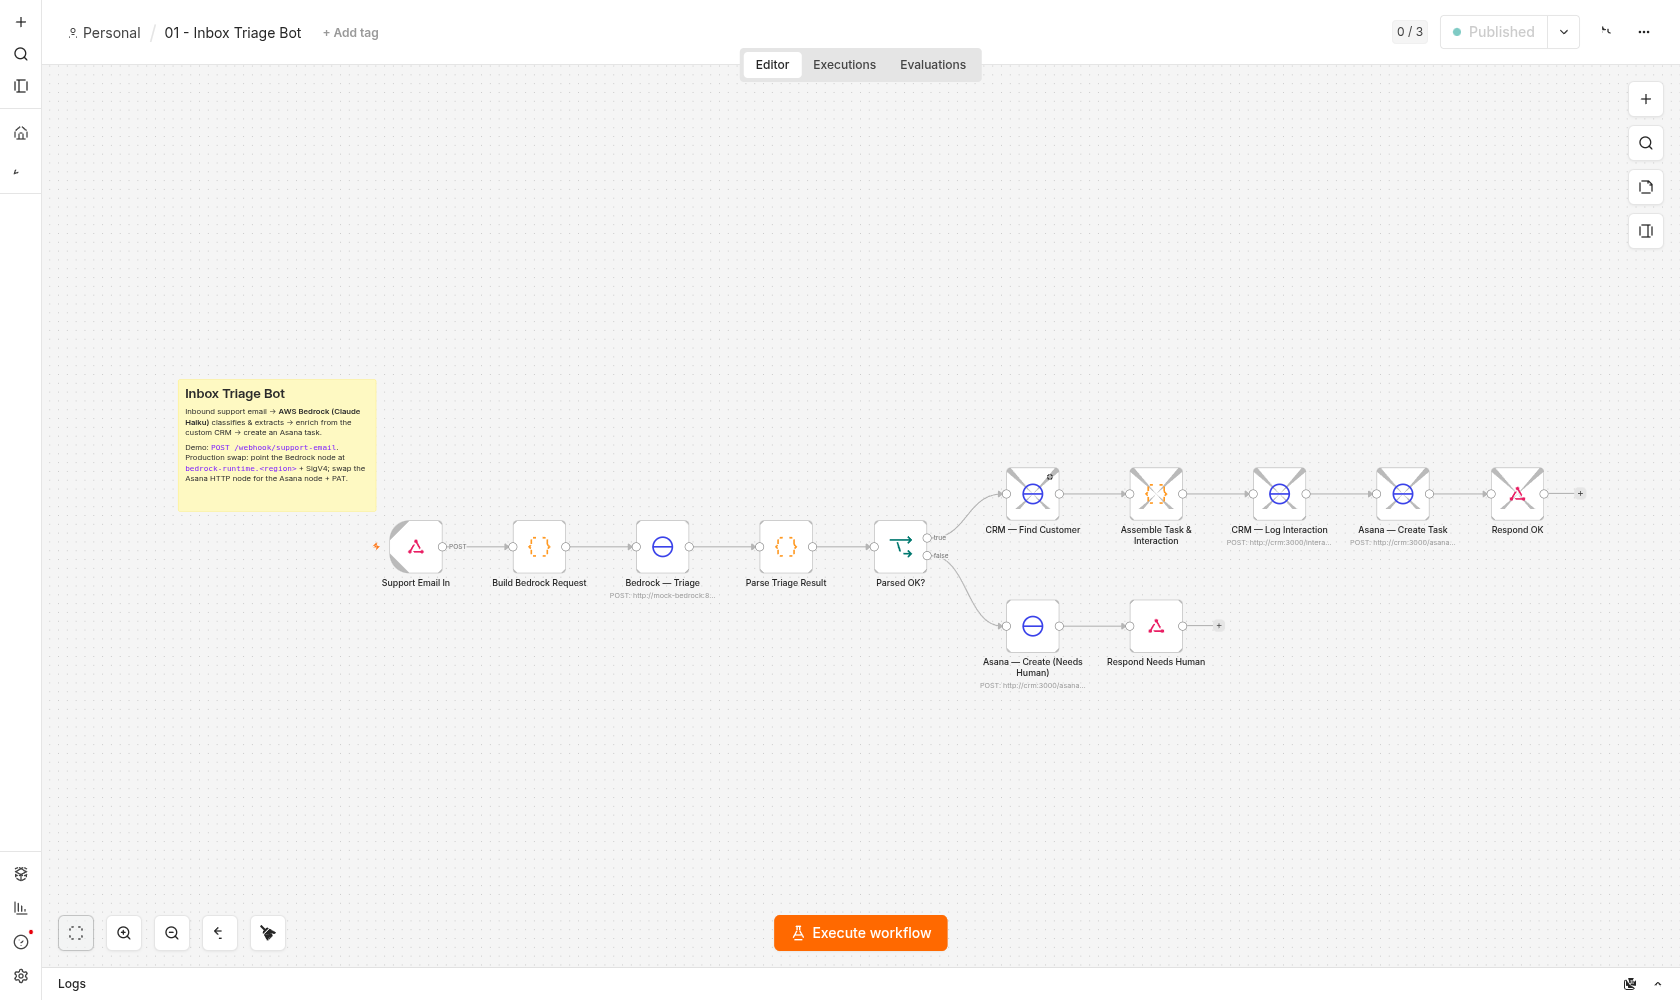Select the Parsed OK? if node

click(901, 547)
